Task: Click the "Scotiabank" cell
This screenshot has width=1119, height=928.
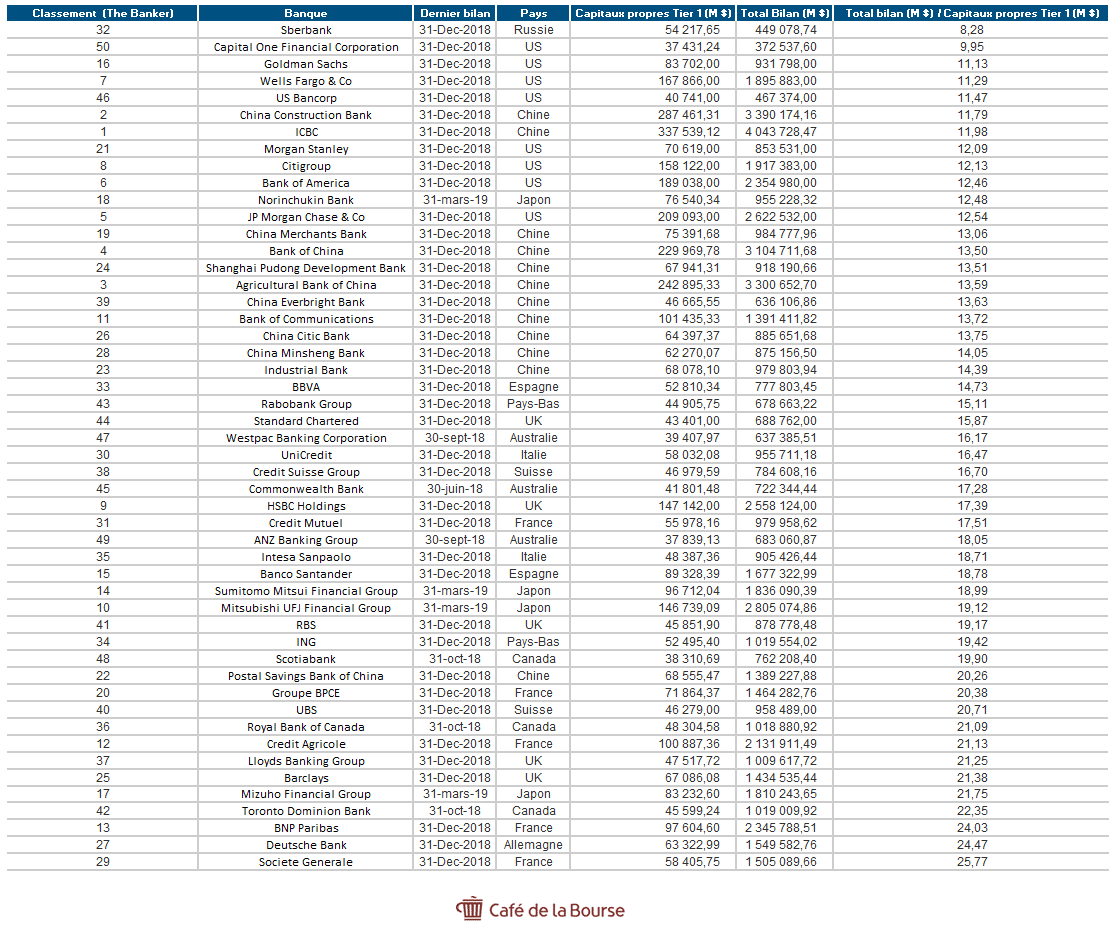Action: 306,659
